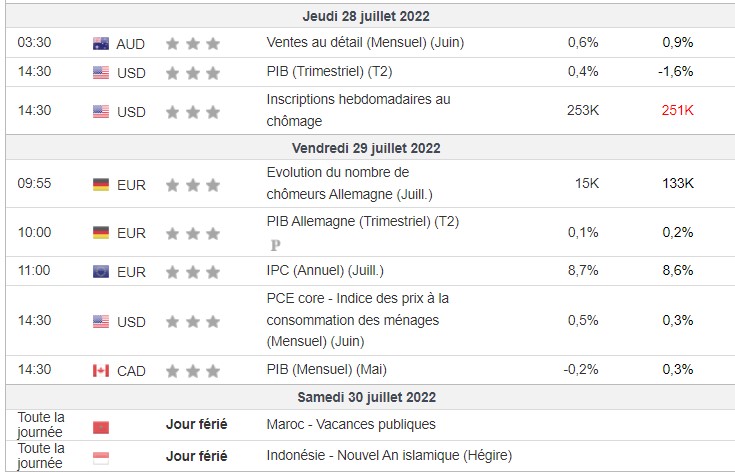Click the Canadian flag icon next to CAD
This screenshot has width=735, height=472.
(x=101, y=371)
